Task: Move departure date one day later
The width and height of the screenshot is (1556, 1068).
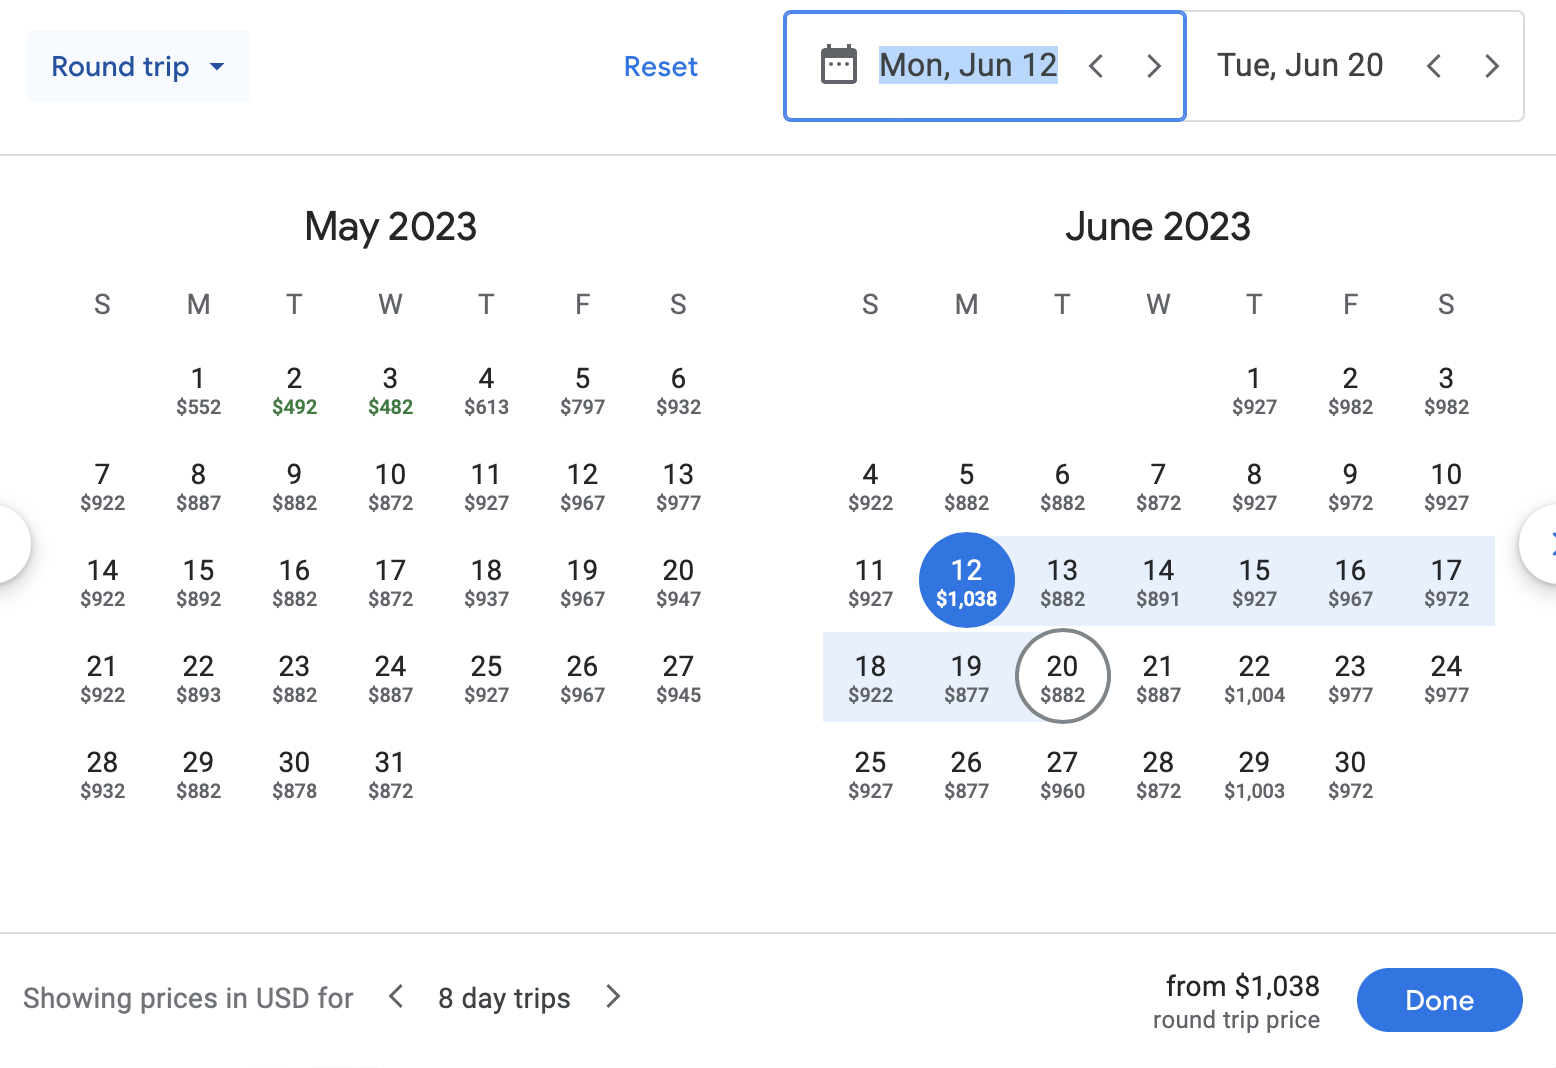Action: click(x=1154, y=66)
